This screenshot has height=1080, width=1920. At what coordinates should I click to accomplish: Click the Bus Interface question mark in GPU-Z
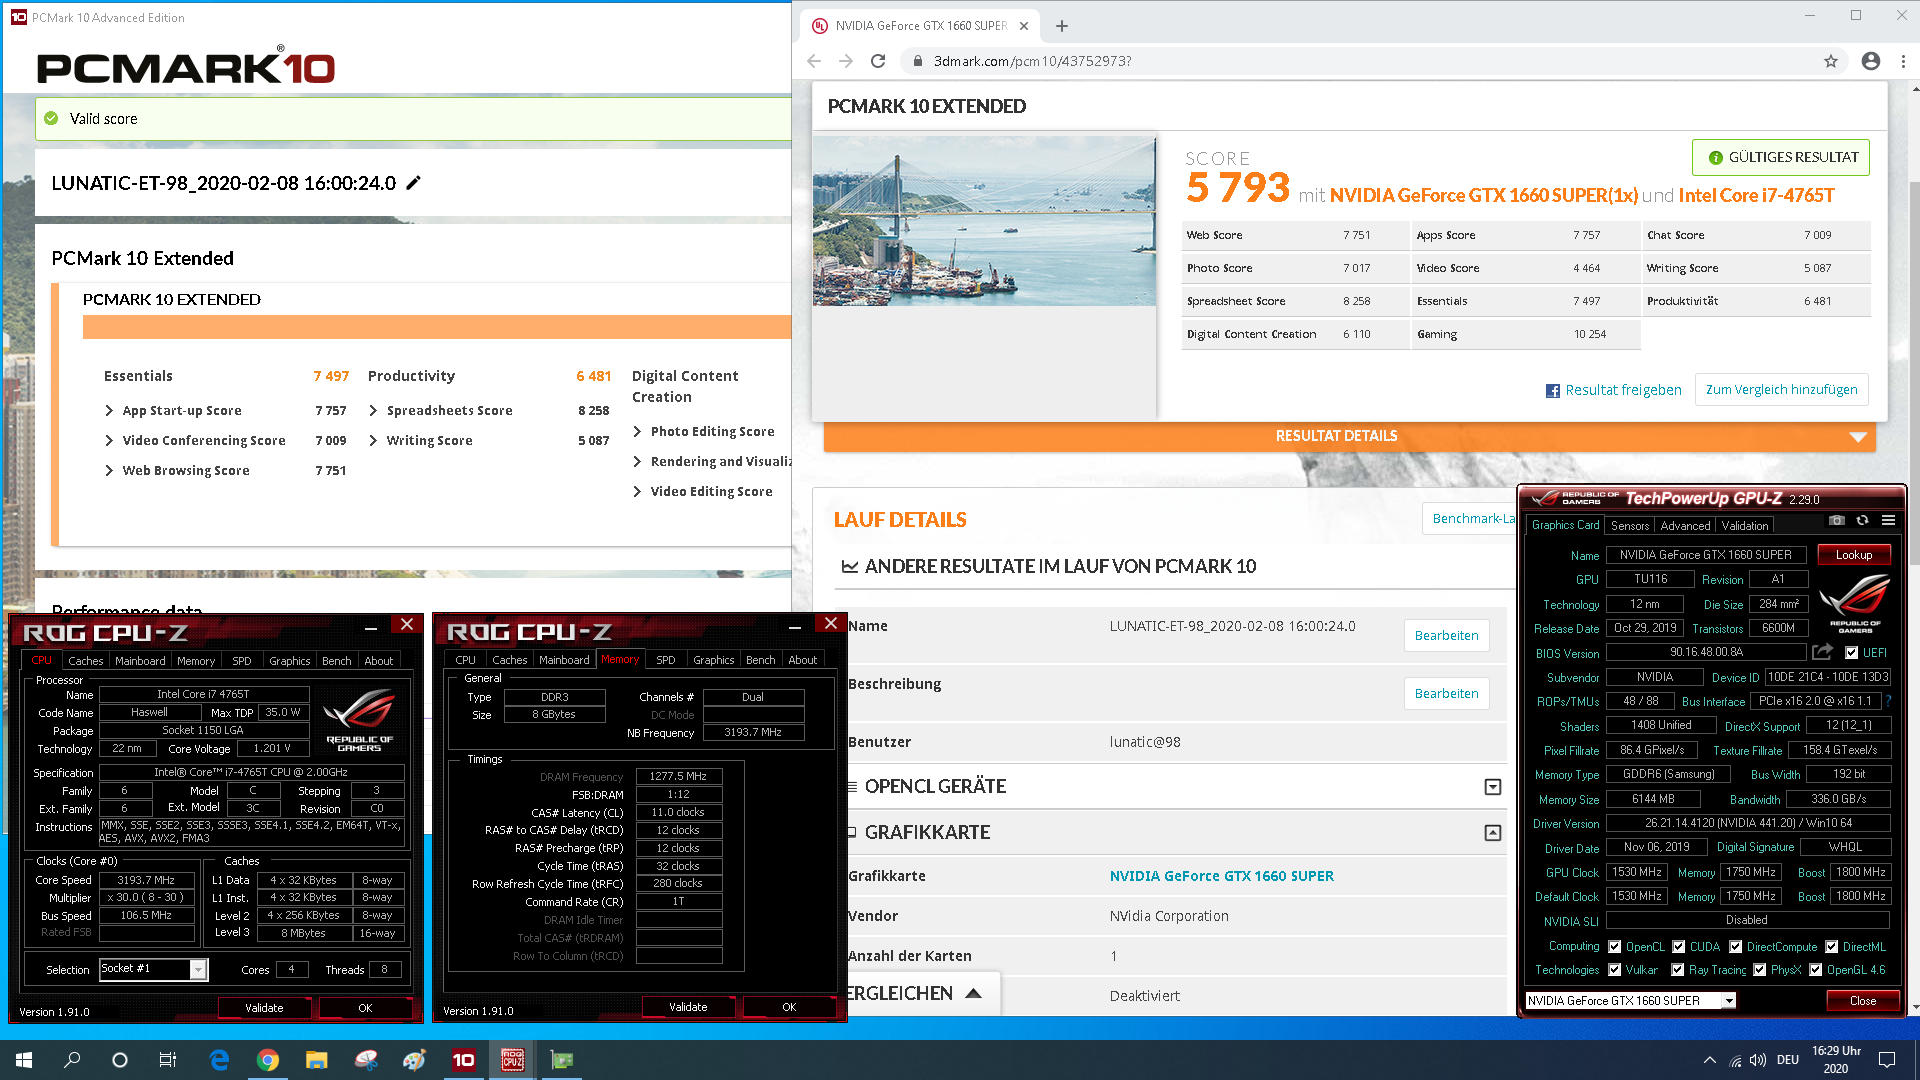(1888, 702)
